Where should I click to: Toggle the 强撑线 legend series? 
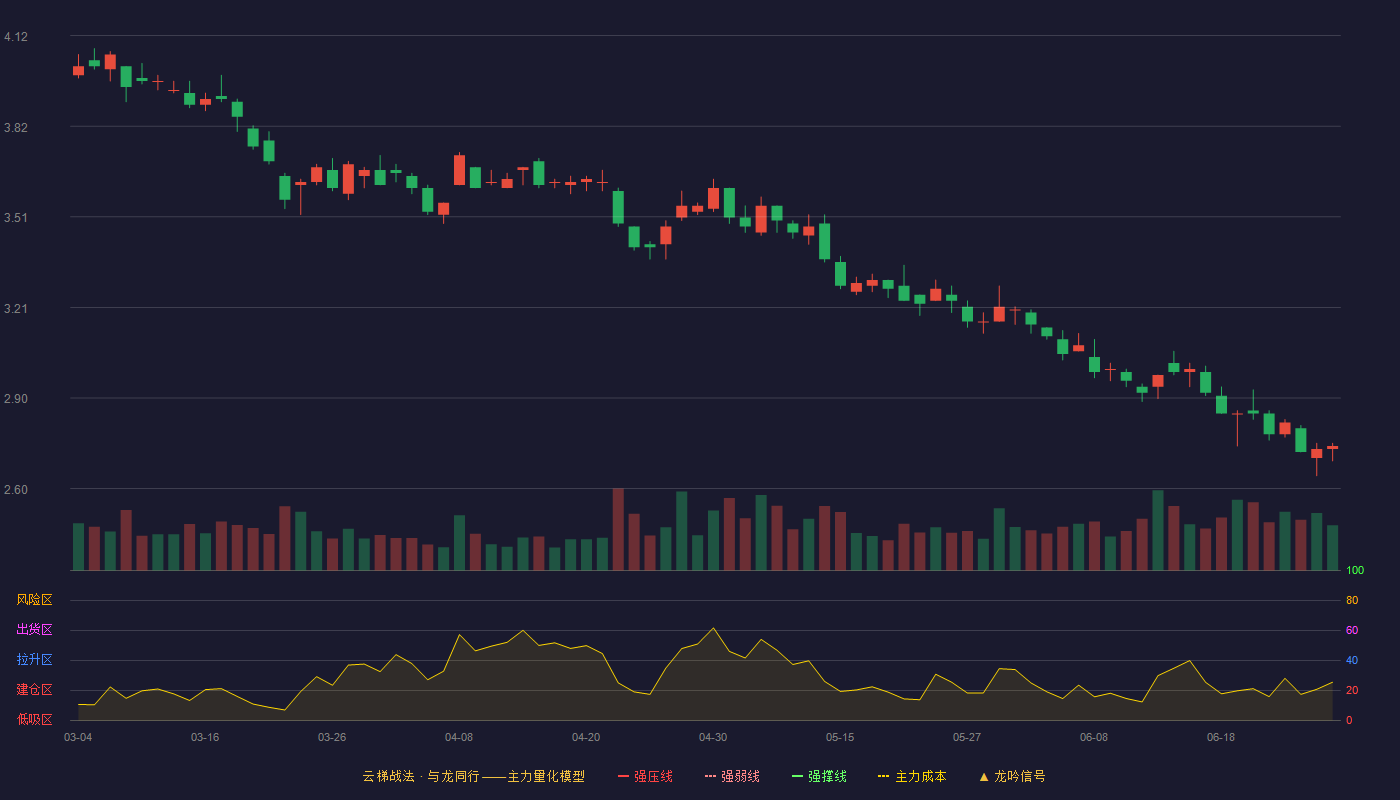pos(819,776)
